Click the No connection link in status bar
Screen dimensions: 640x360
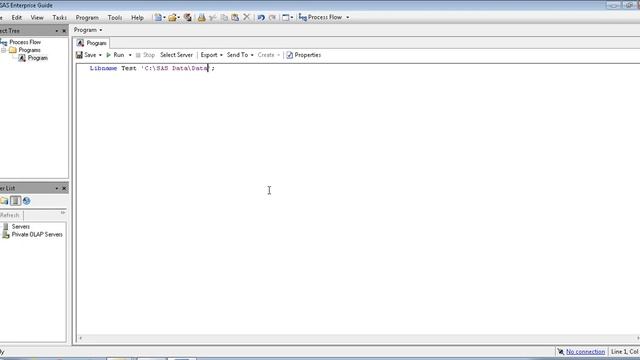point(585,351)
